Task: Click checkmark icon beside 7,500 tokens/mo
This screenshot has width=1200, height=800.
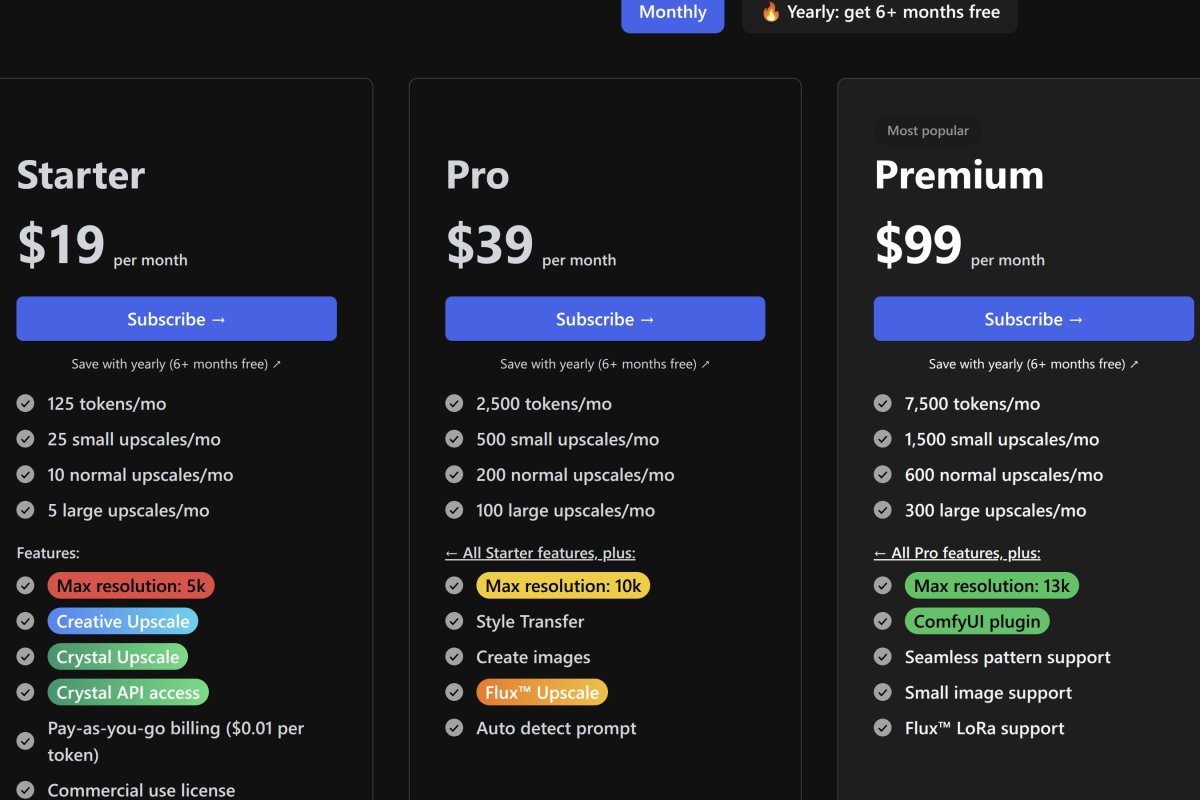Action: (883, 404)
